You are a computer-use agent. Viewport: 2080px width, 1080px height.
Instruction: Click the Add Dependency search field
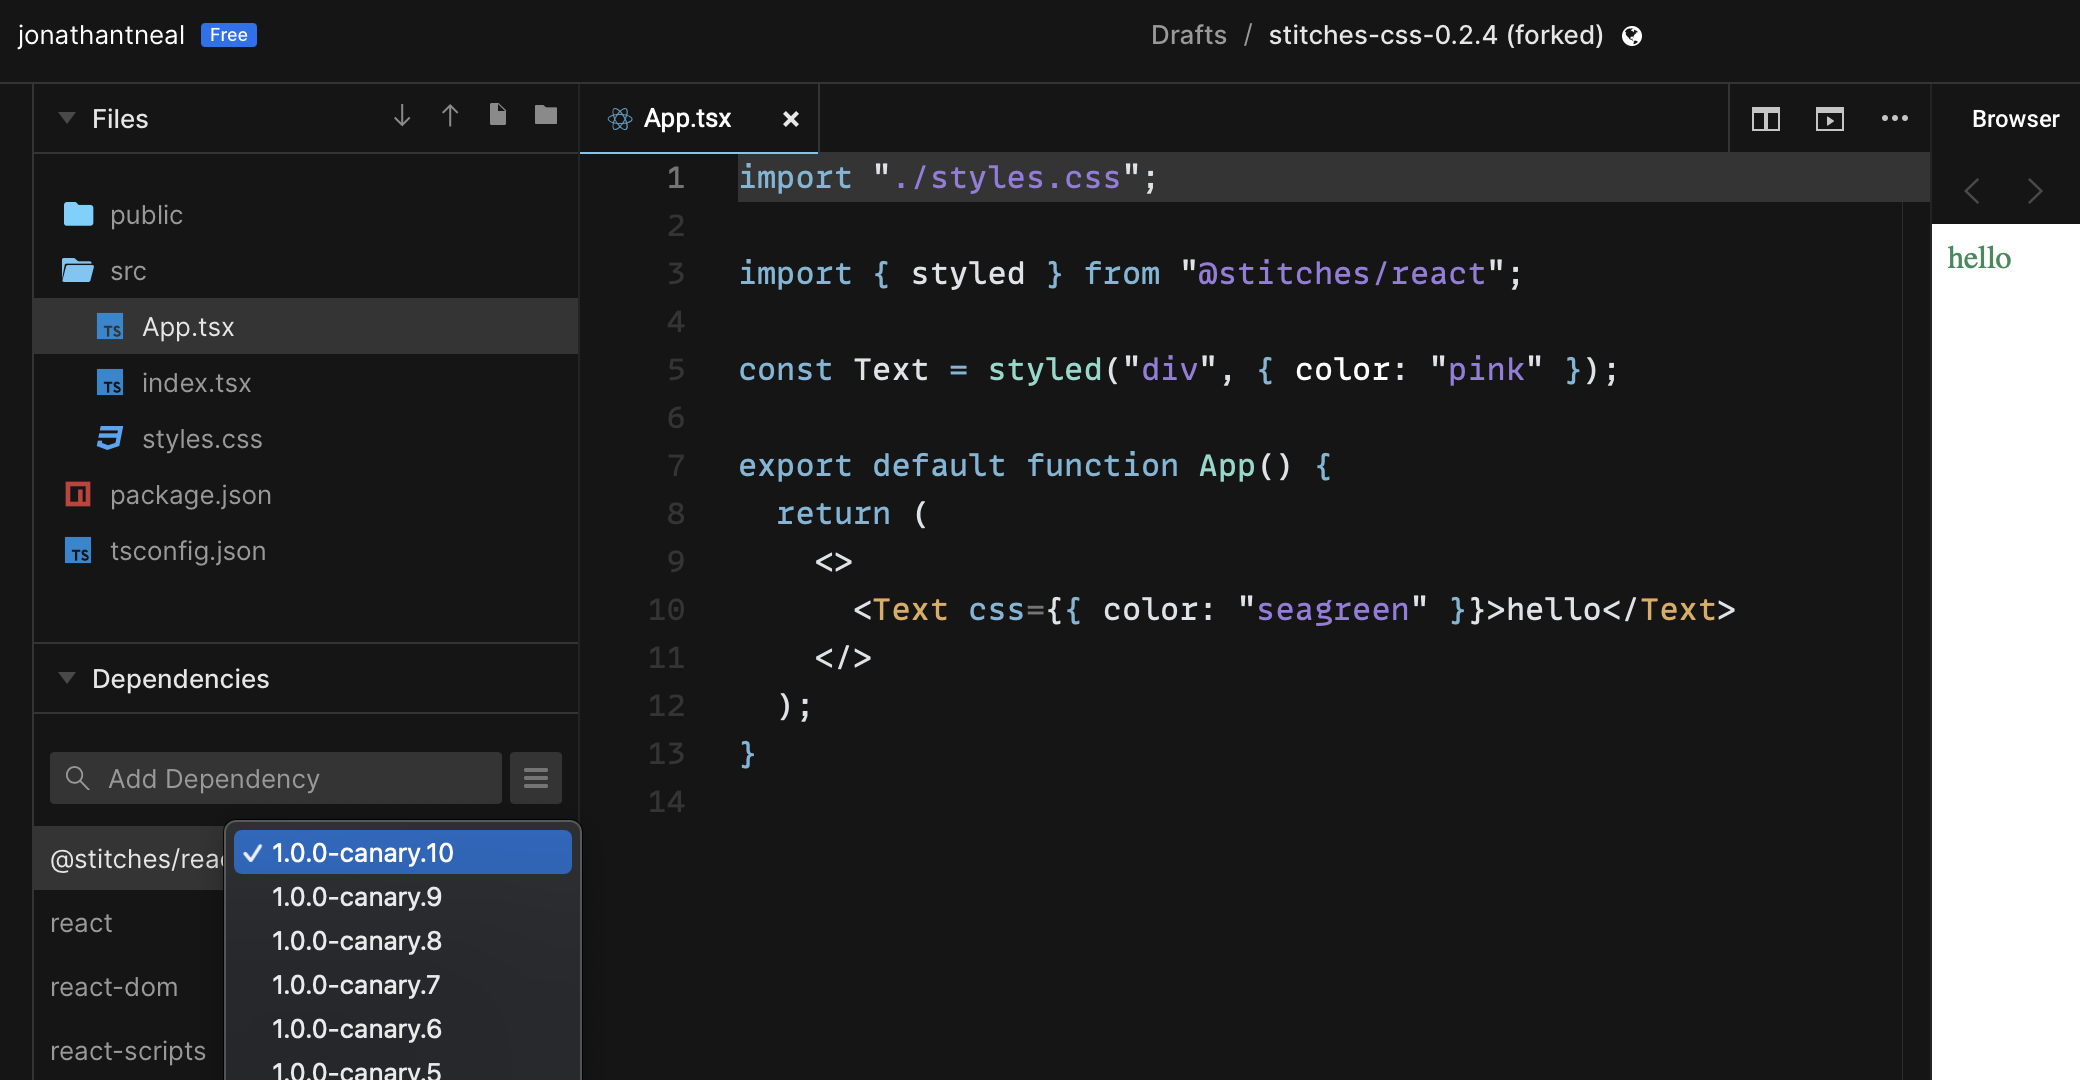(x=275, y=777)
